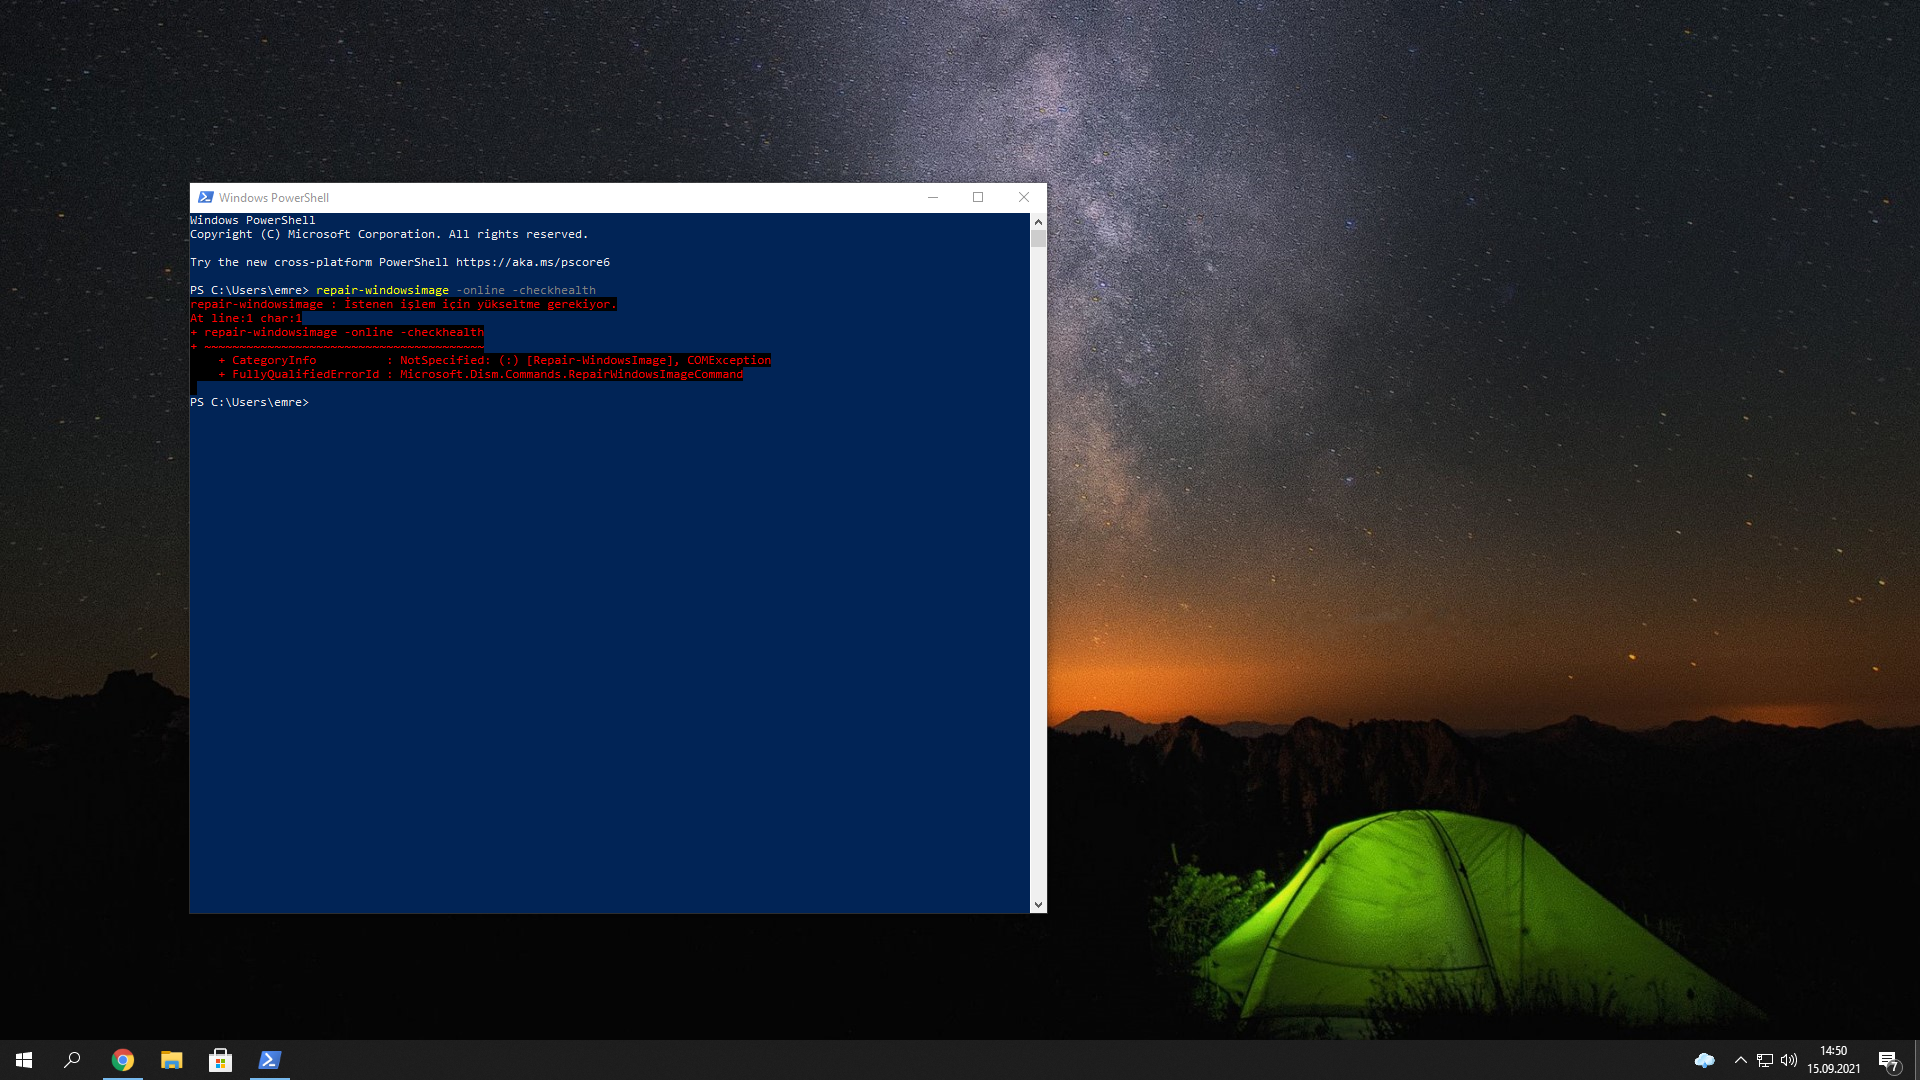Open taskbar Search magnifier

[72, 1060]
